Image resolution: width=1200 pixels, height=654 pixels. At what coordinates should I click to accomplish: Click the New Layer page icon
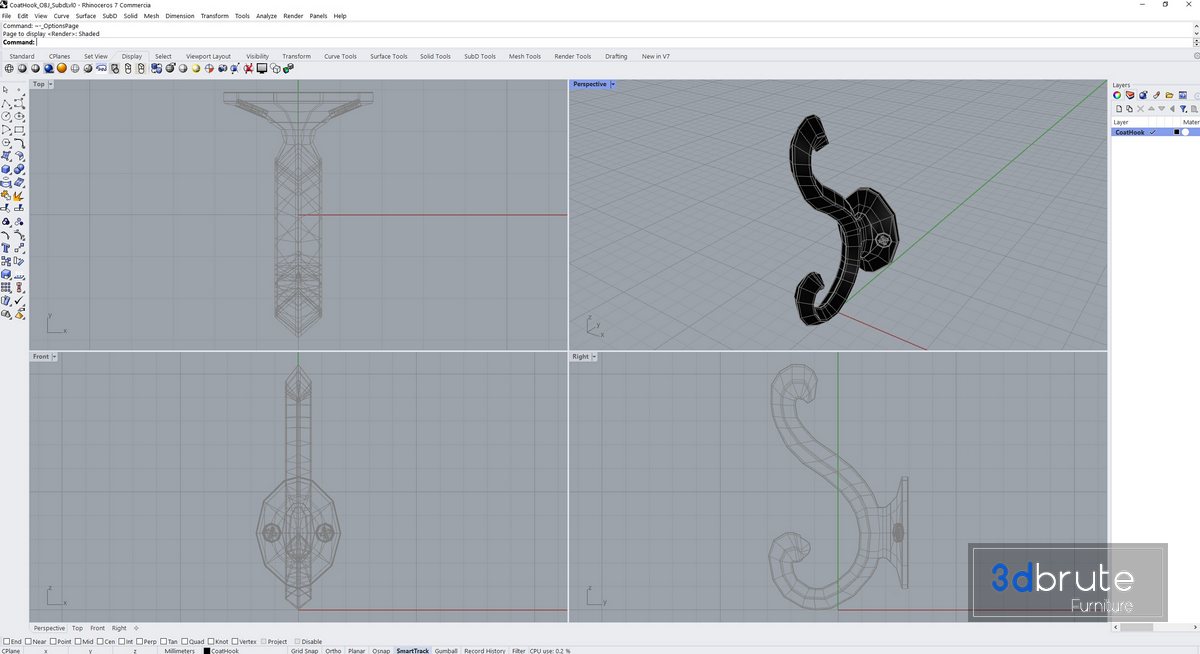coord(1118,108)
